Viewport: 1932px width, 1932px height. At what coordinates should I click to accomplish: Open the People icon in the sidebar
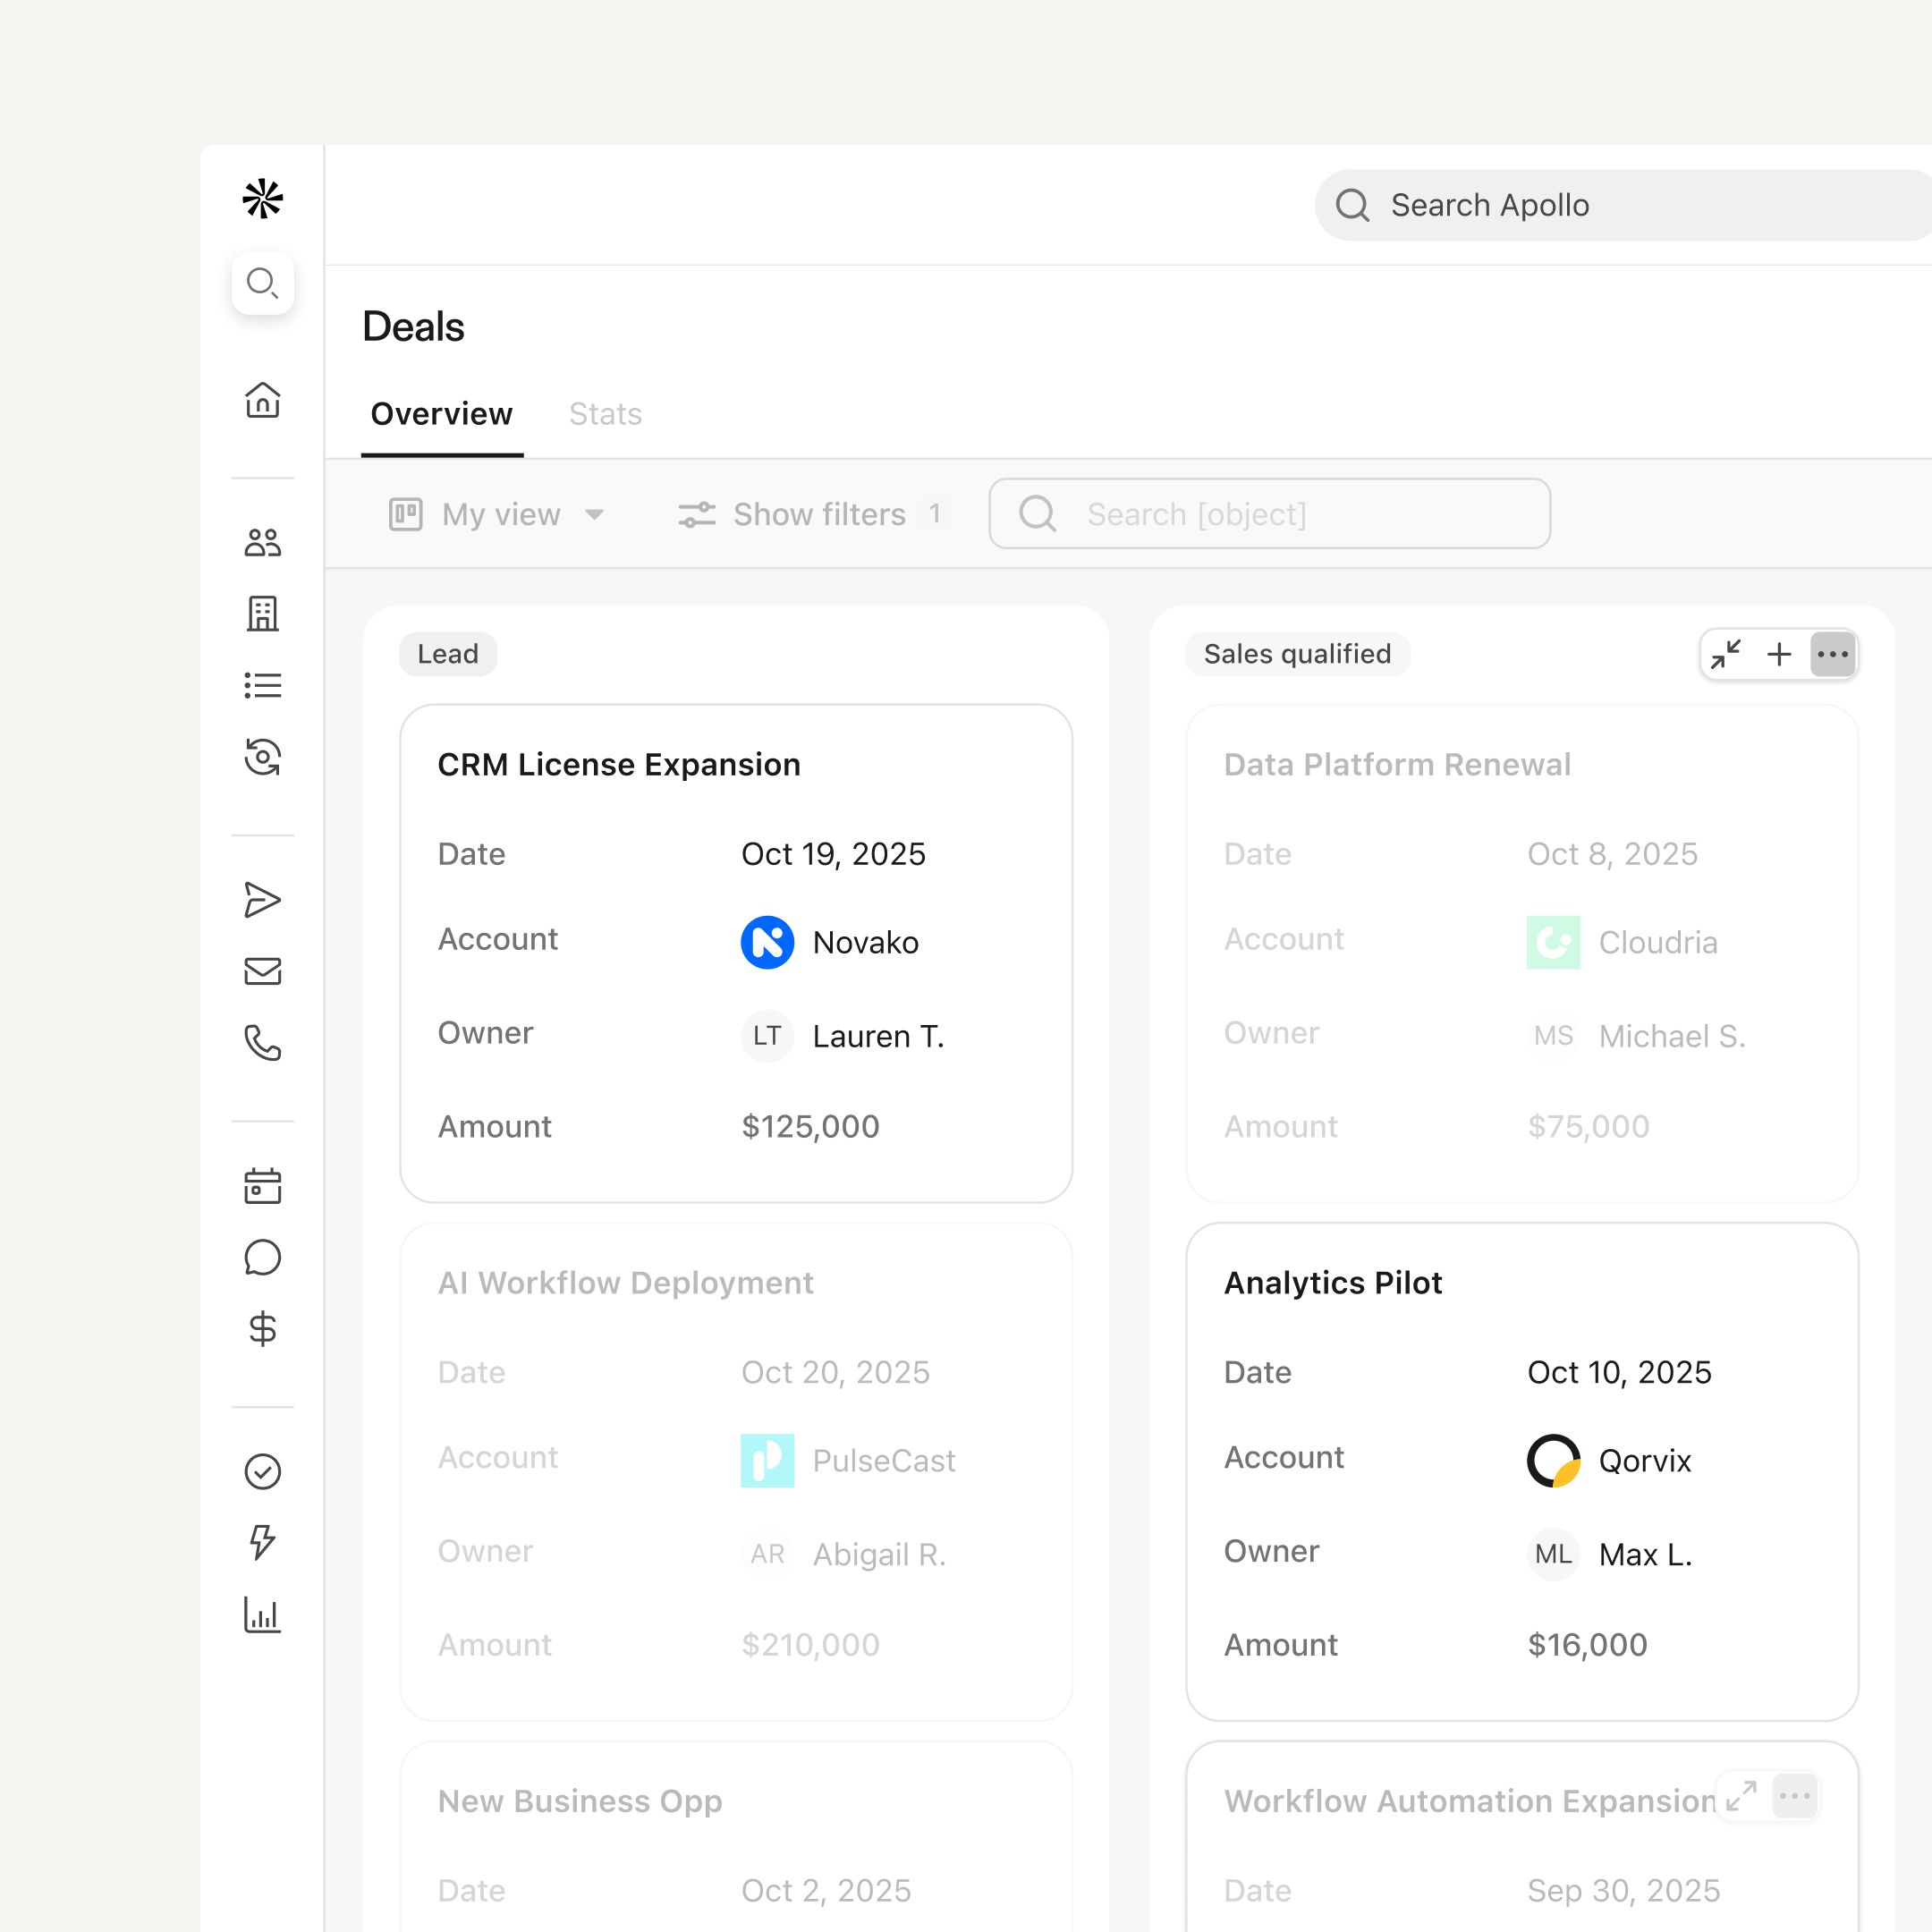click(x=262, y=541)
